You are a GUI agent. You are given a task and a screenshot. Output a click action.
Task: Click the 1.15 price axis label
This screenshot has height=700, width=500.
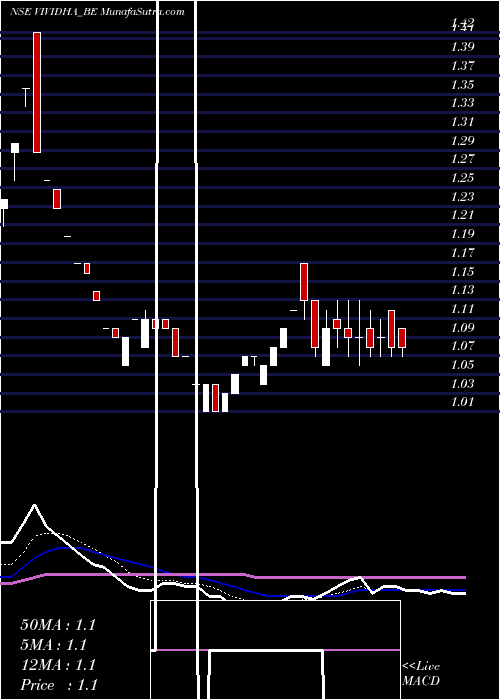[x=462, y=271]
